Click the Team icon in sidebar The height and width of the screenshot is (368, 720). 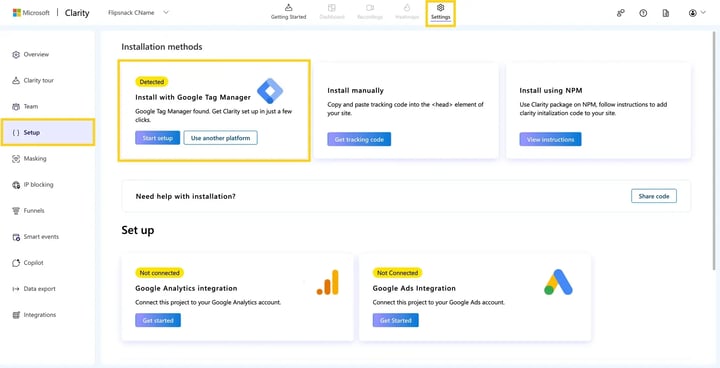pyautogui.click(x=16, y=107)
